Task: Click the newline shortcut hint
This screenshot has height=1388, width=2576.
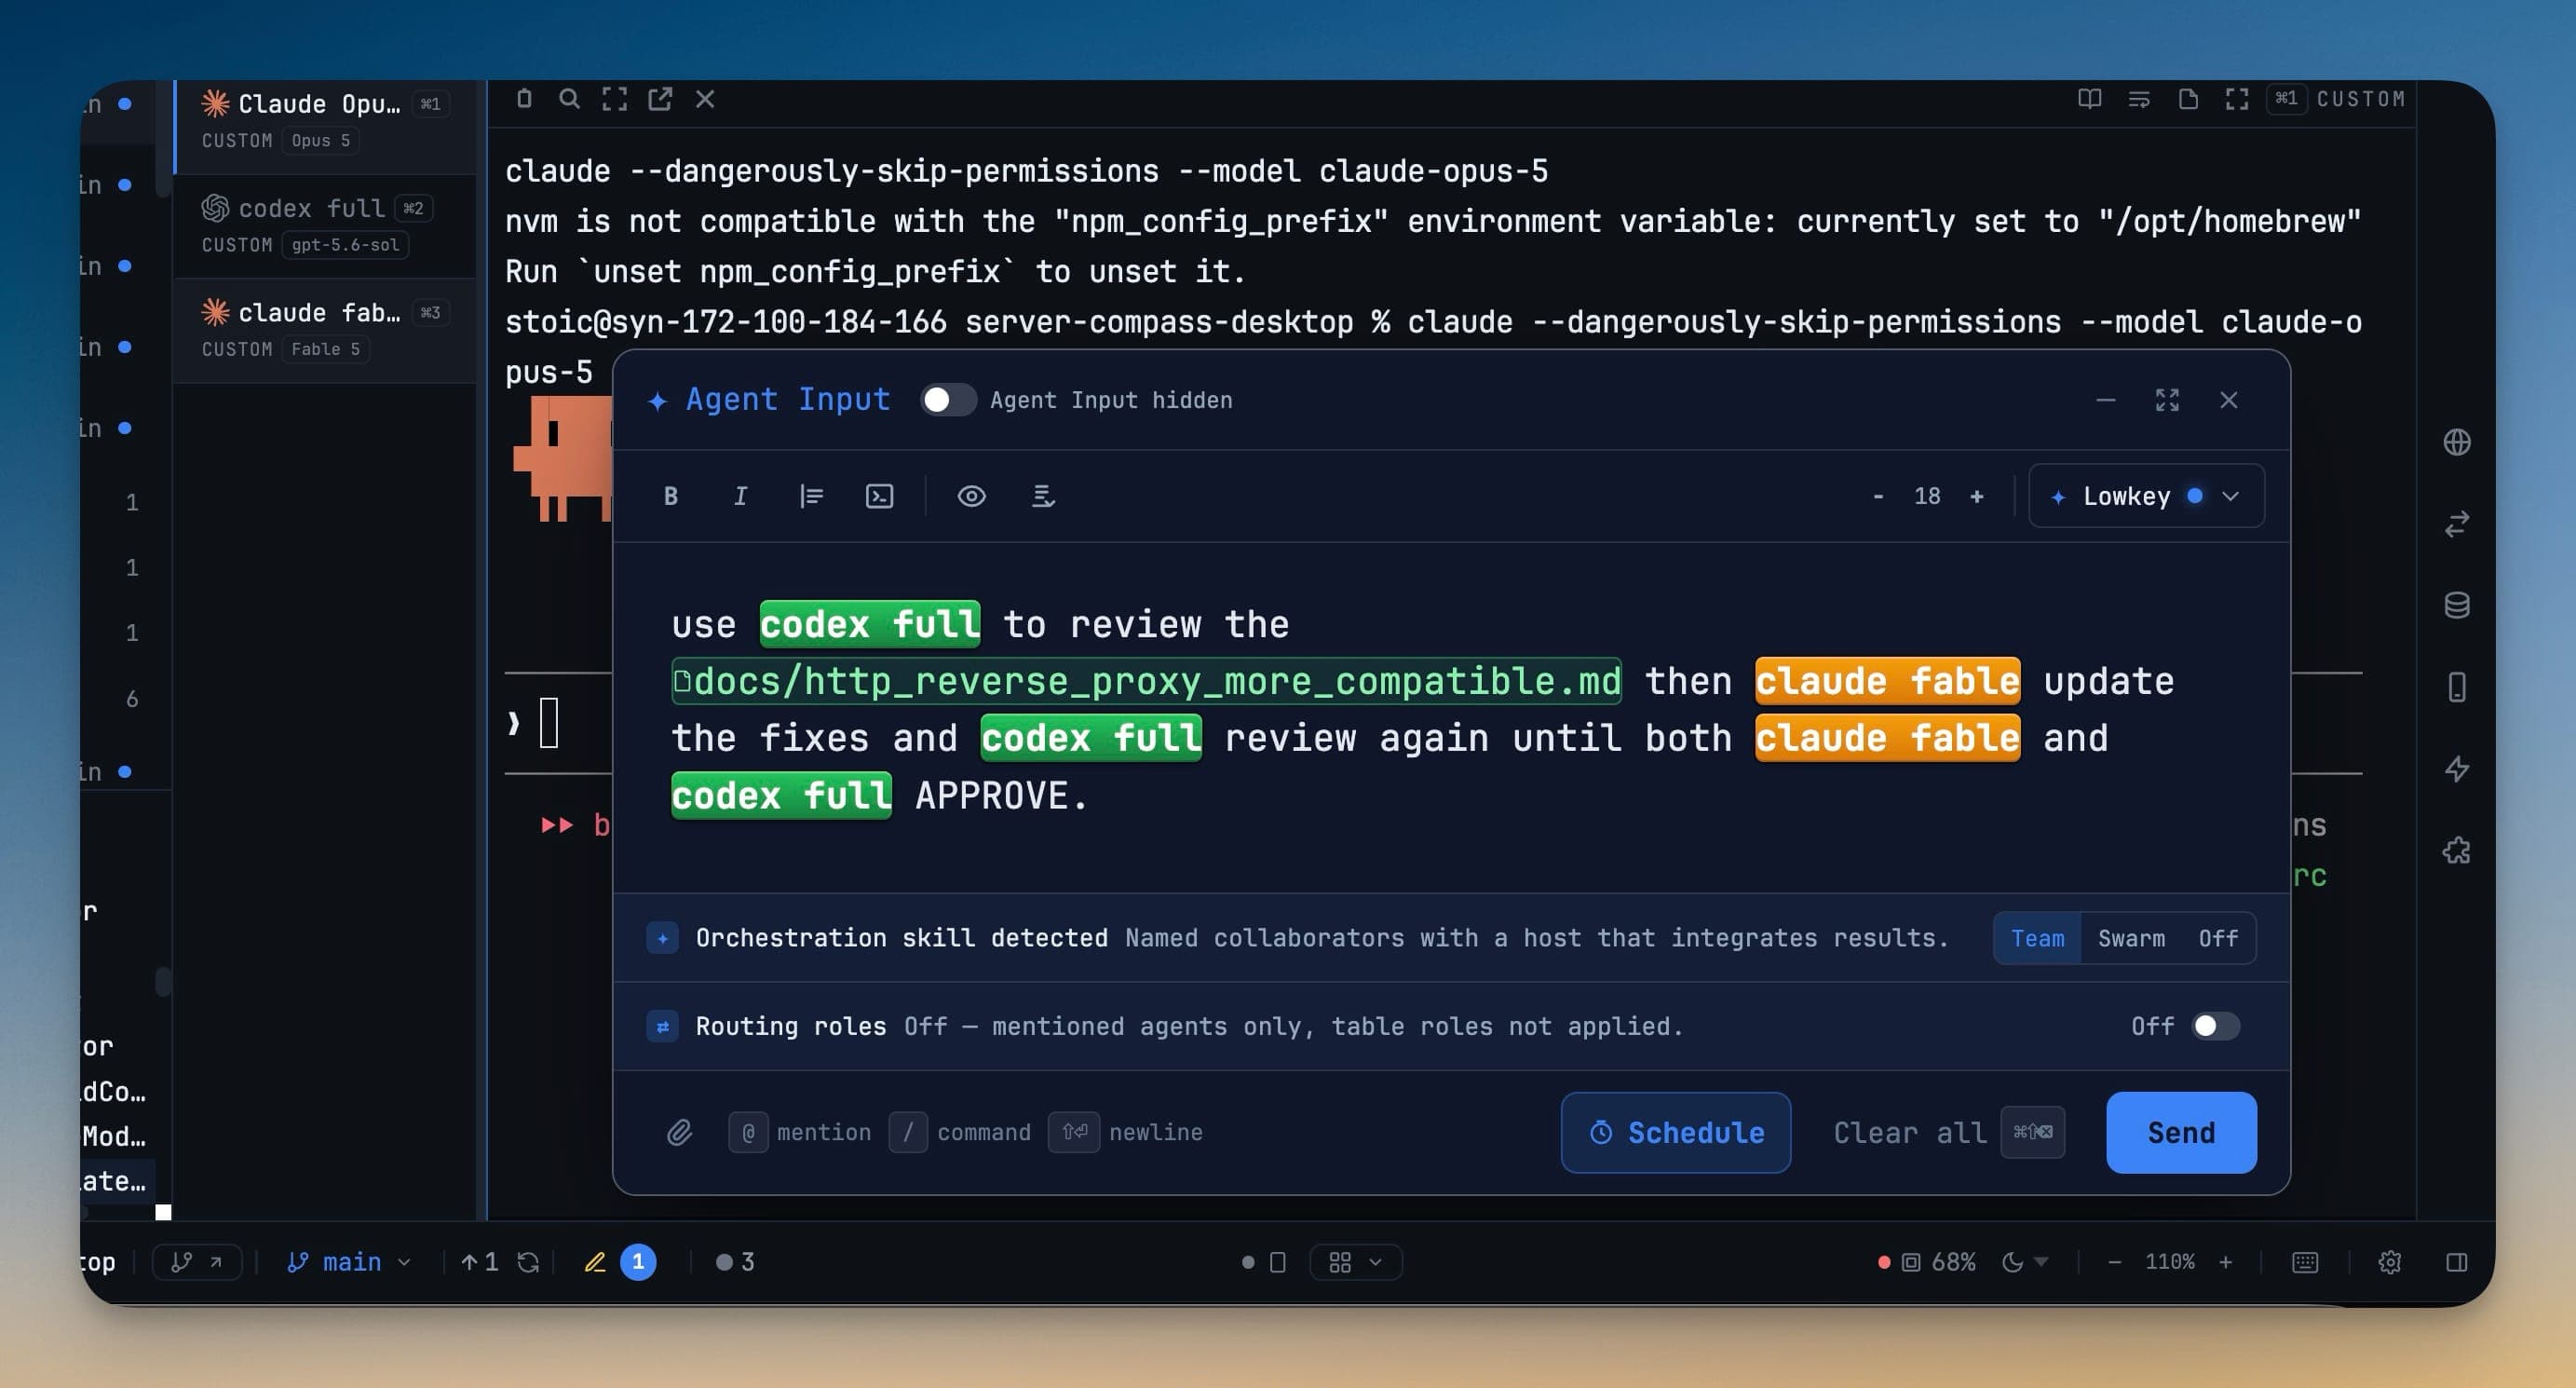Action: (1125, 1132)
